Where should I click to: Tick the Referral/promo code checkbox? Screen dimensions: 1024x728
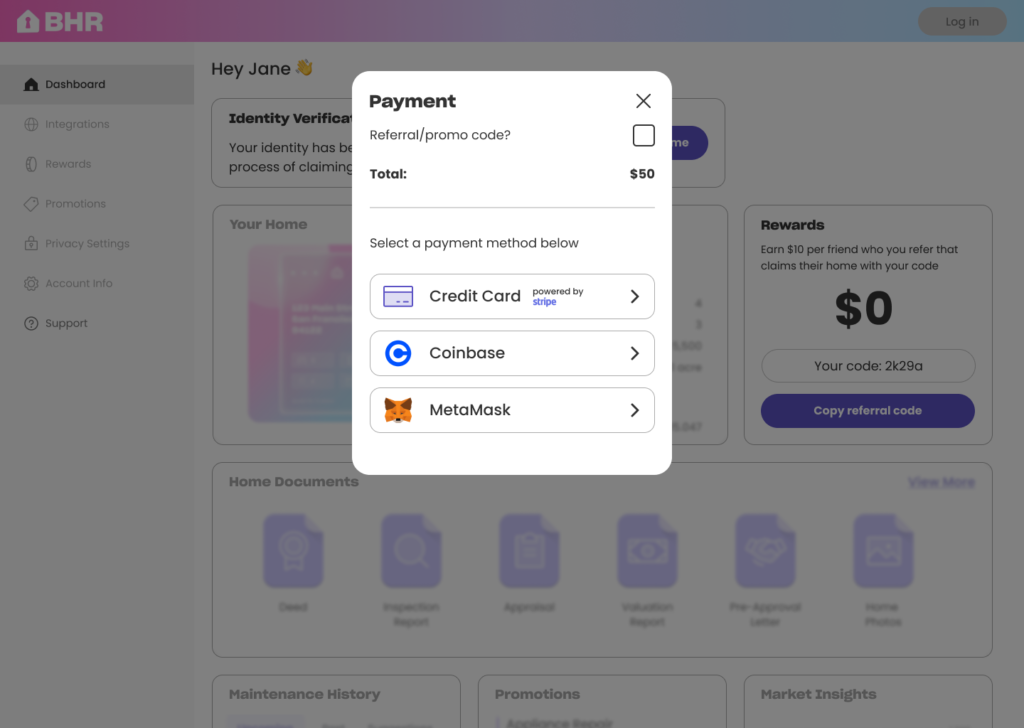pos(643,135)
